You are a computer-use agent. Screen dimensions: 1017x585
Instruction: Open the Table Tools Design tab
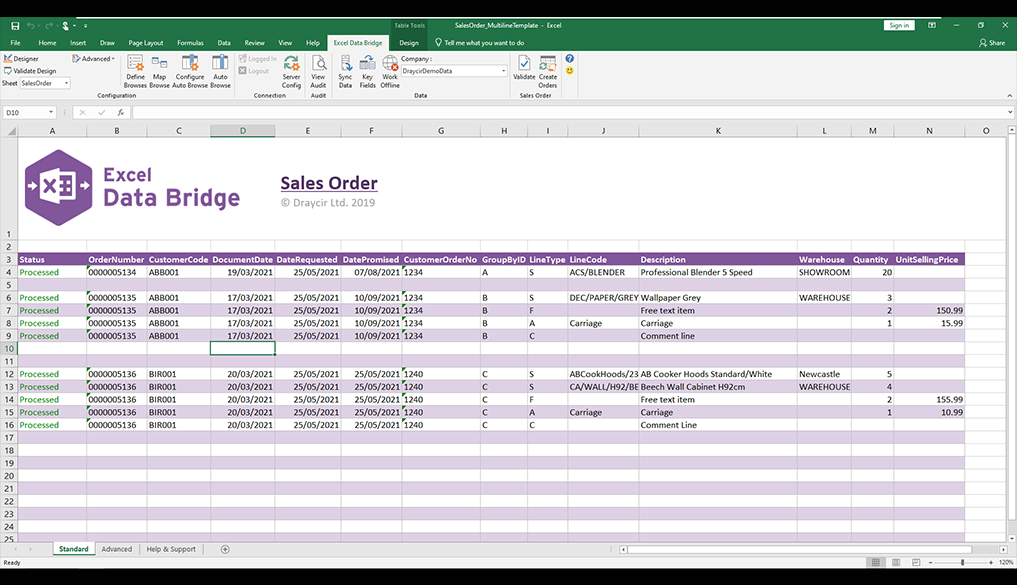point(409,43)
